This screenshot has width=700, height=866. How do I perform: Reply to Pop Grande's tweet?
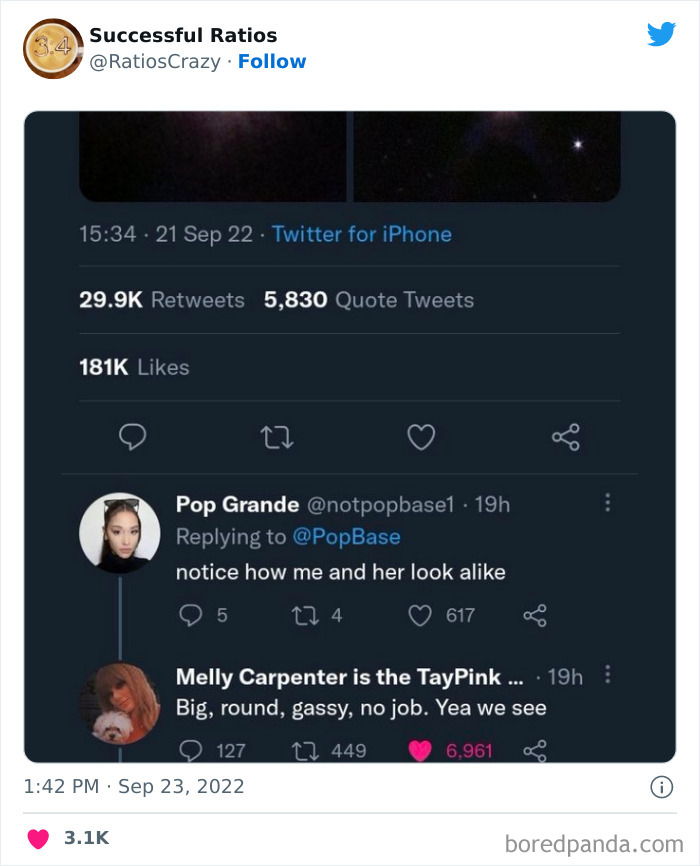coord(191,615)
